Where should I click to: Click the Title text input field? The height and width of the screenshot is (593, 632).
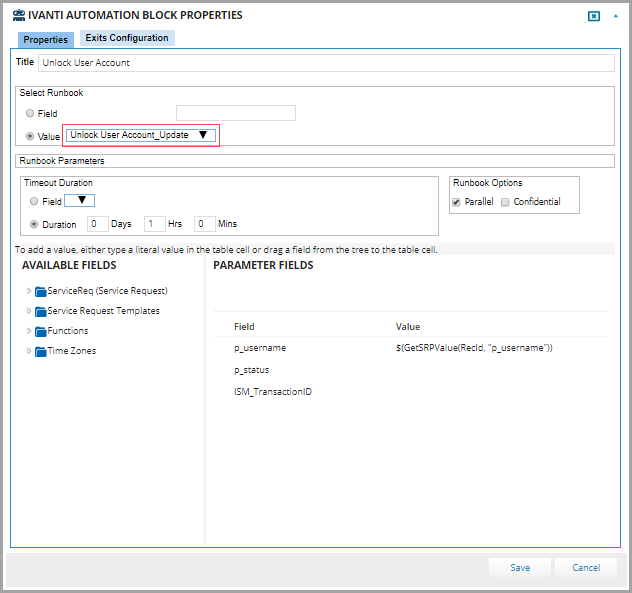point(325,63)
